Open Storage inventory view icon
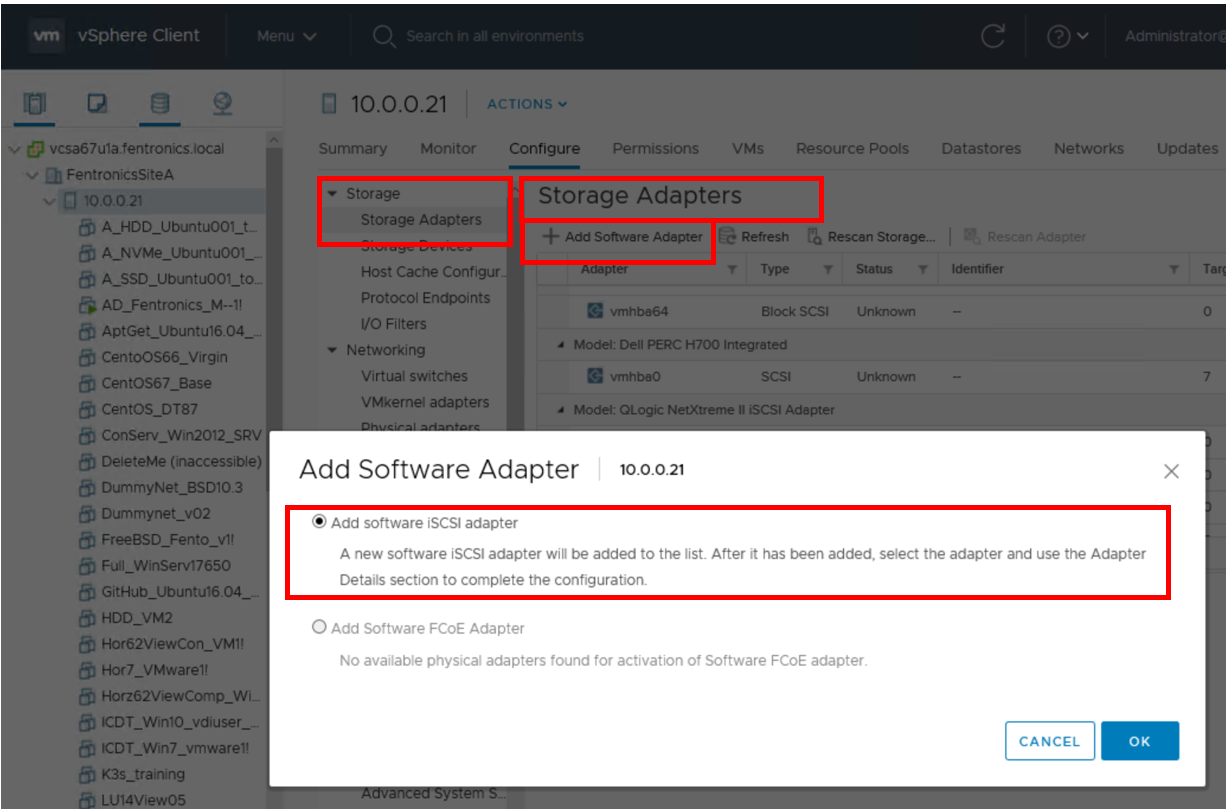 click(159, 102)
